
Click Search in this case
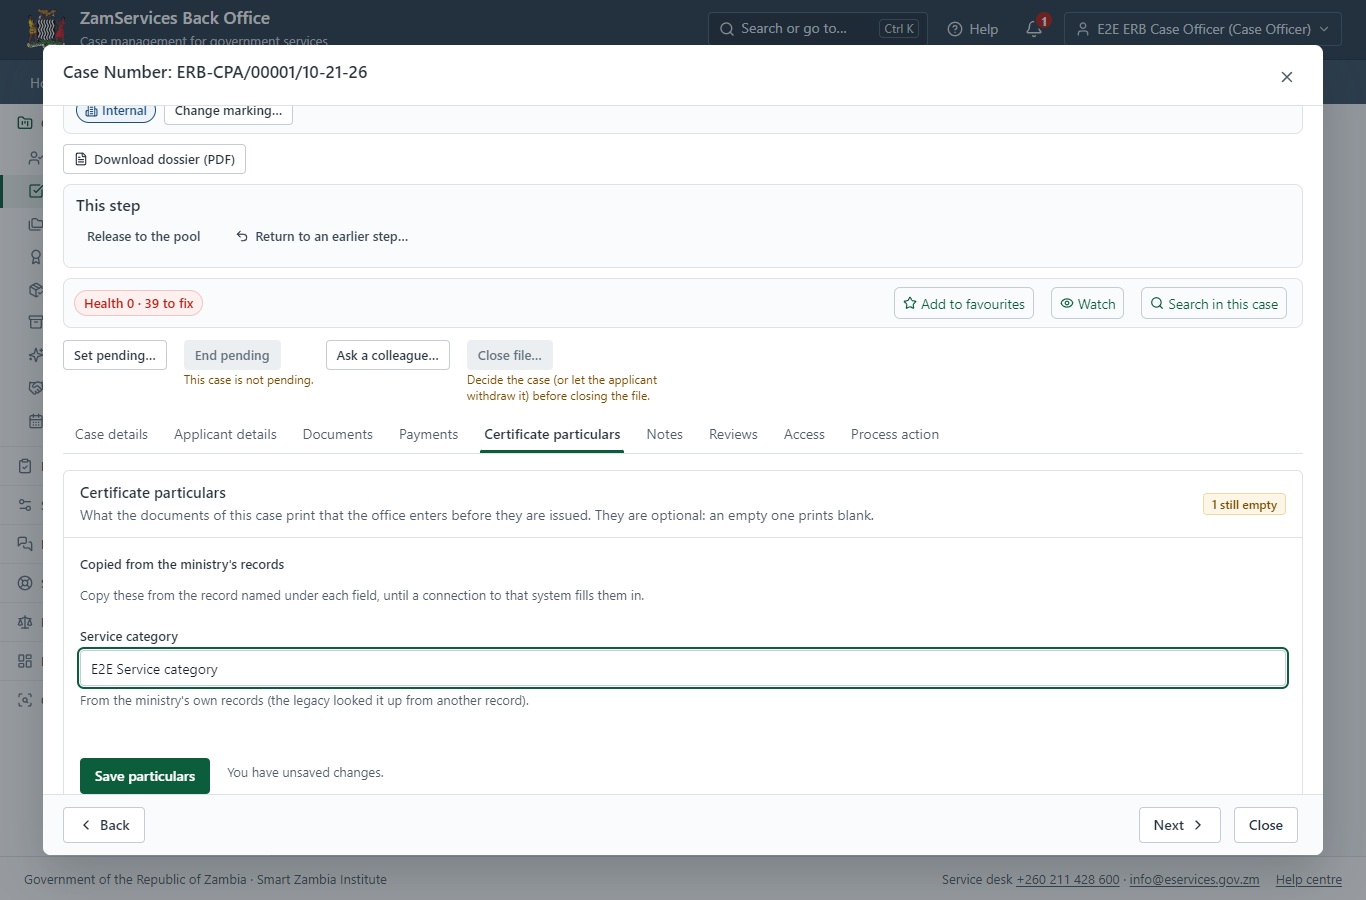[1214, 303]
